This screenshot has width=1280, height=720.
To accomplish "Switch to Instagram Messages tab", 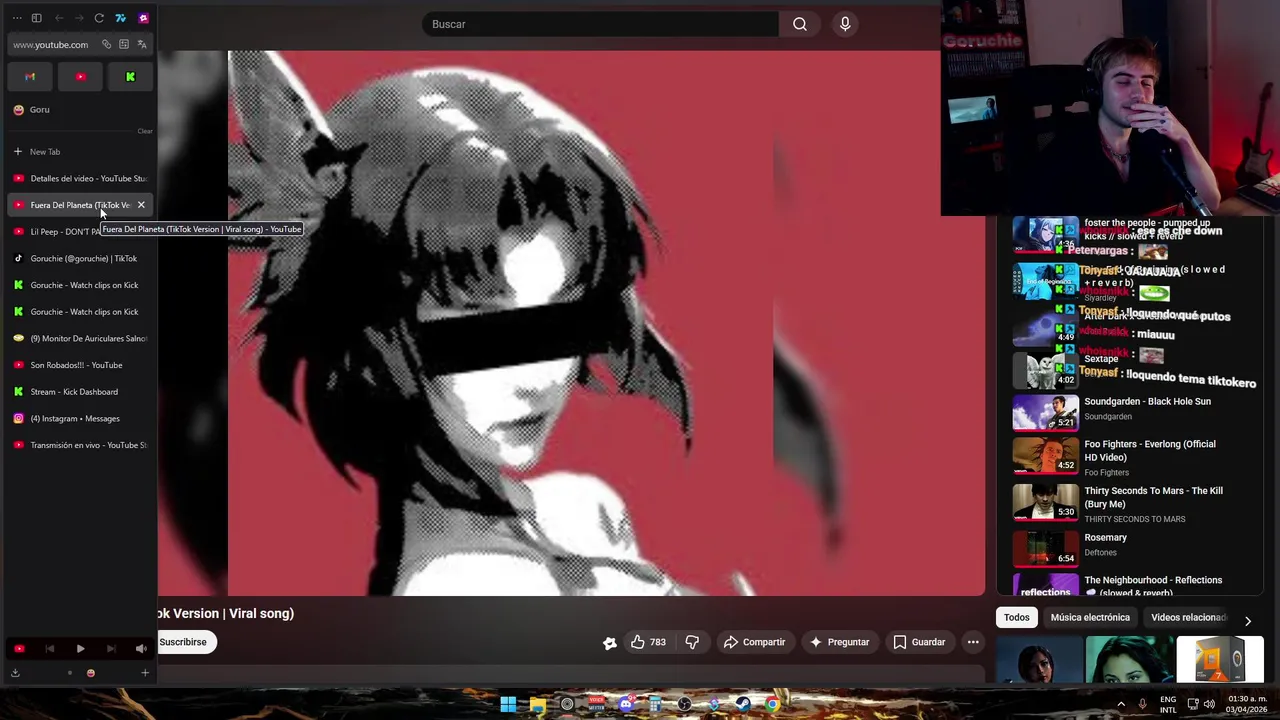I will [x=79, y=418].
